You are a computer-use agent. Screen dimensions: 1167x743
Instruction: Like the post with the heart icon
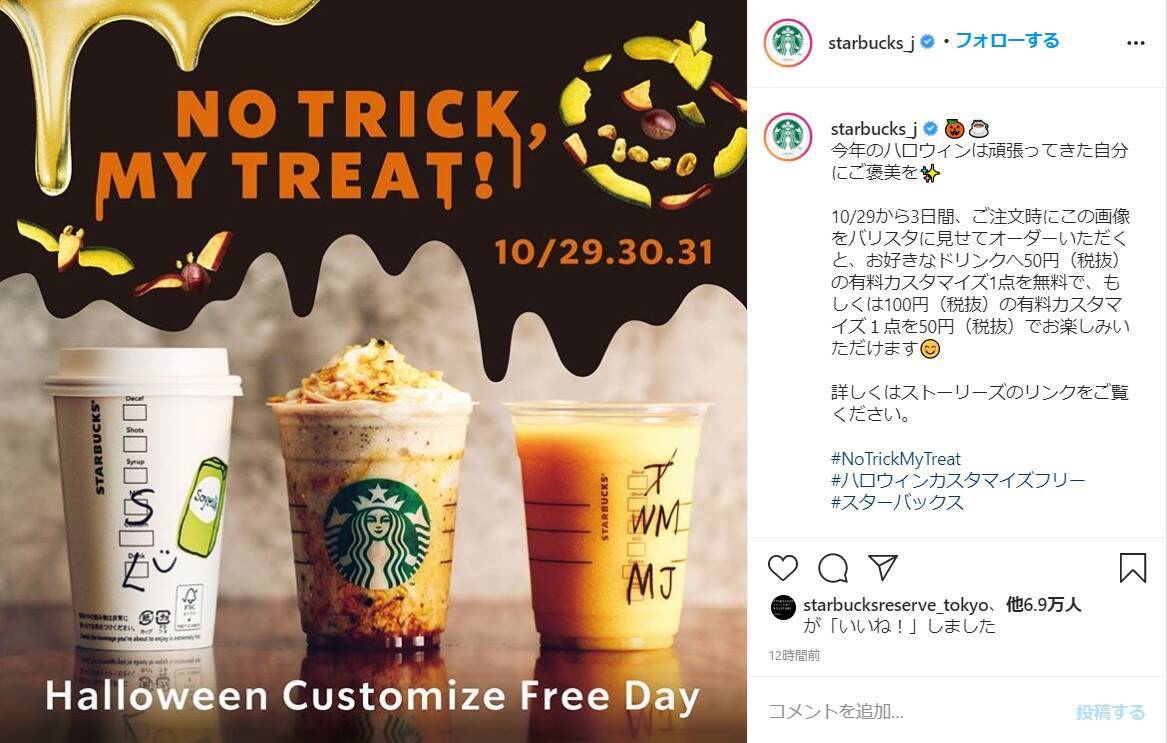pyautogui.click(x=783, y=568)
